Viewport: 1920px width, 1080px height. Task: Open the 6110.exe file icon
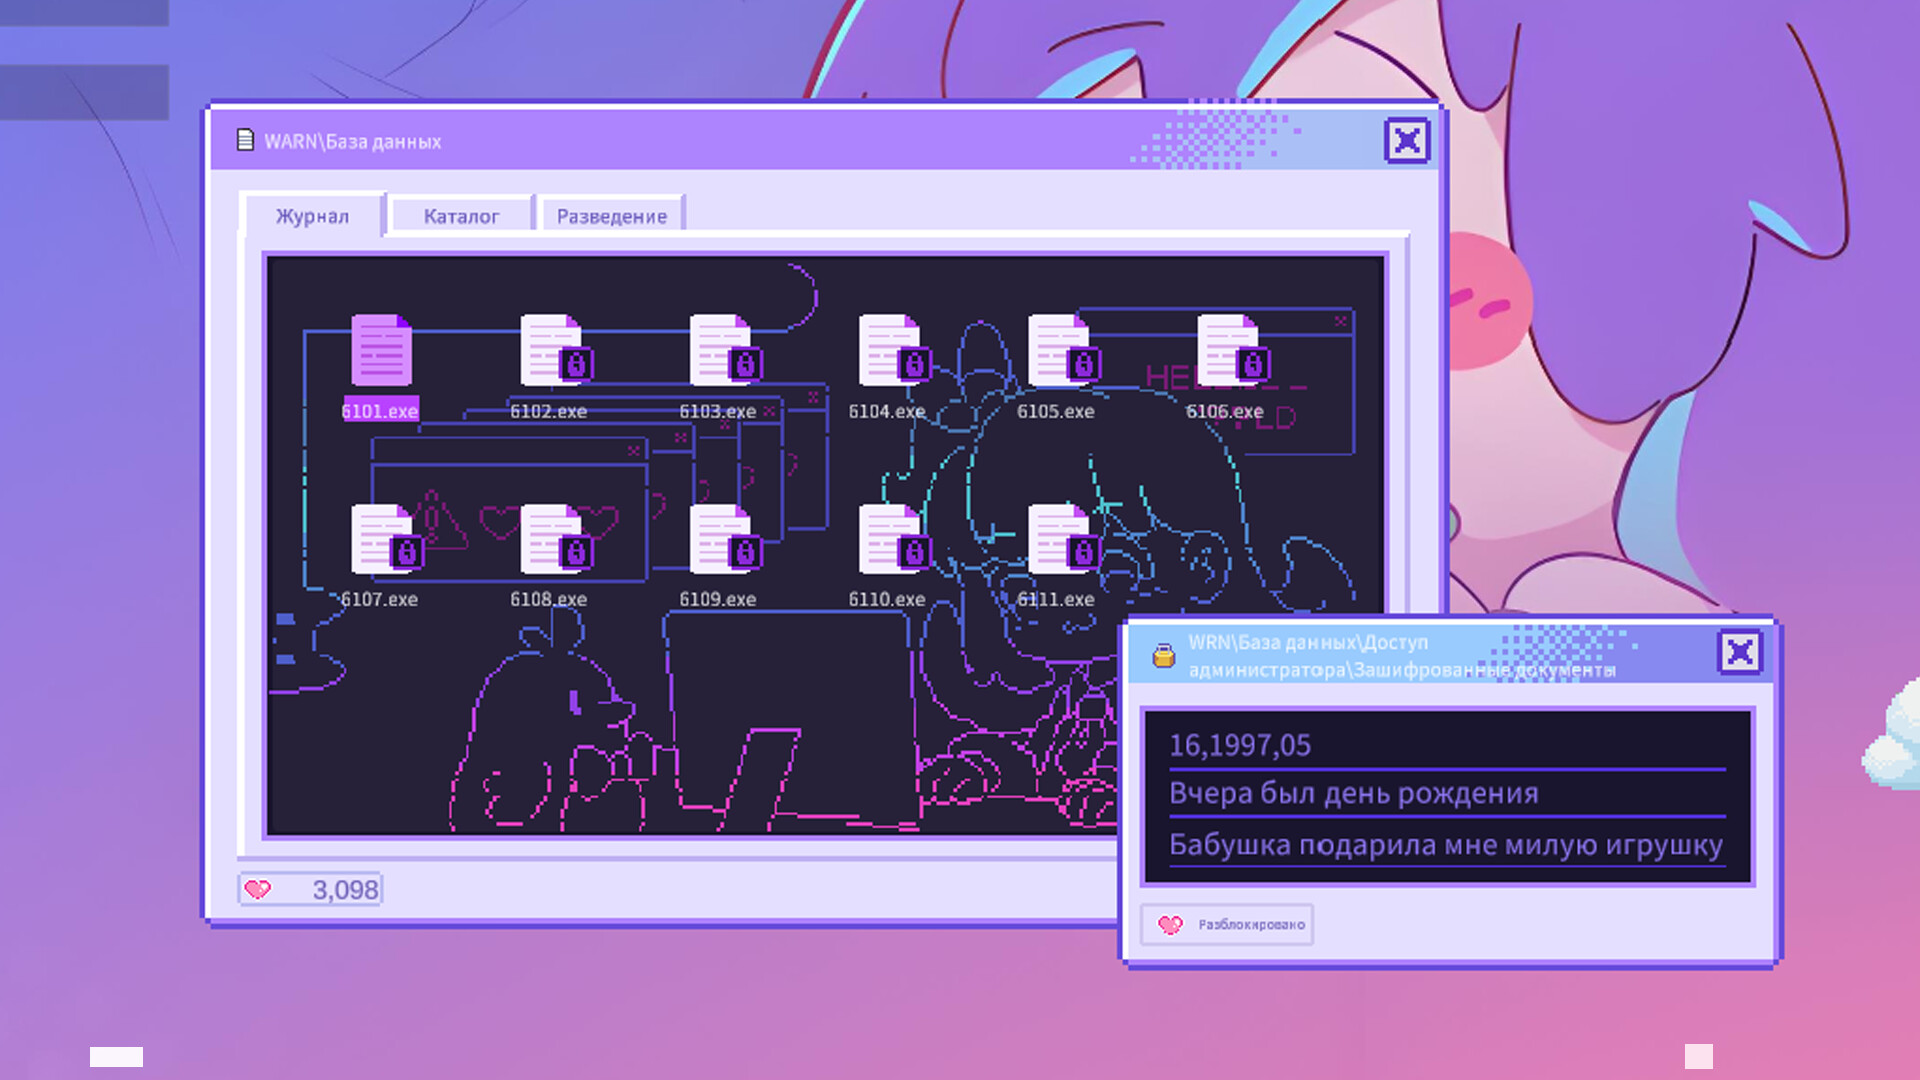pyautogui.click(x=889, y=540)
